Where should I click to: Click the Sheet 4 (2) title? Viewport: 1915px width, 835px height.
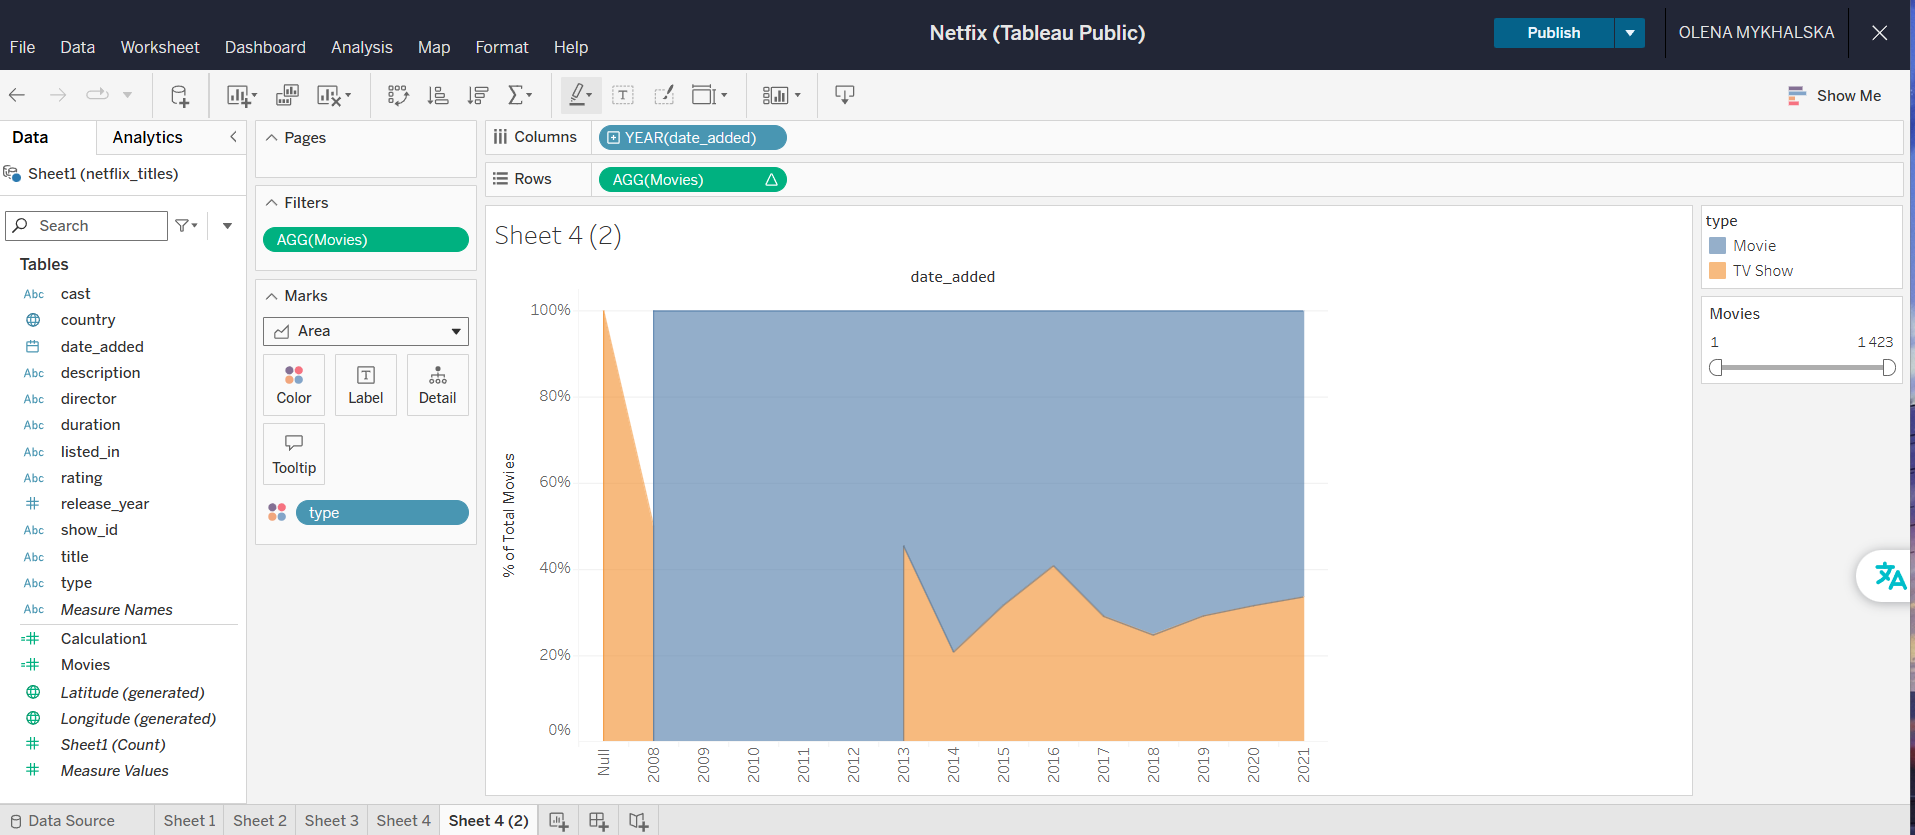(558, 235)
